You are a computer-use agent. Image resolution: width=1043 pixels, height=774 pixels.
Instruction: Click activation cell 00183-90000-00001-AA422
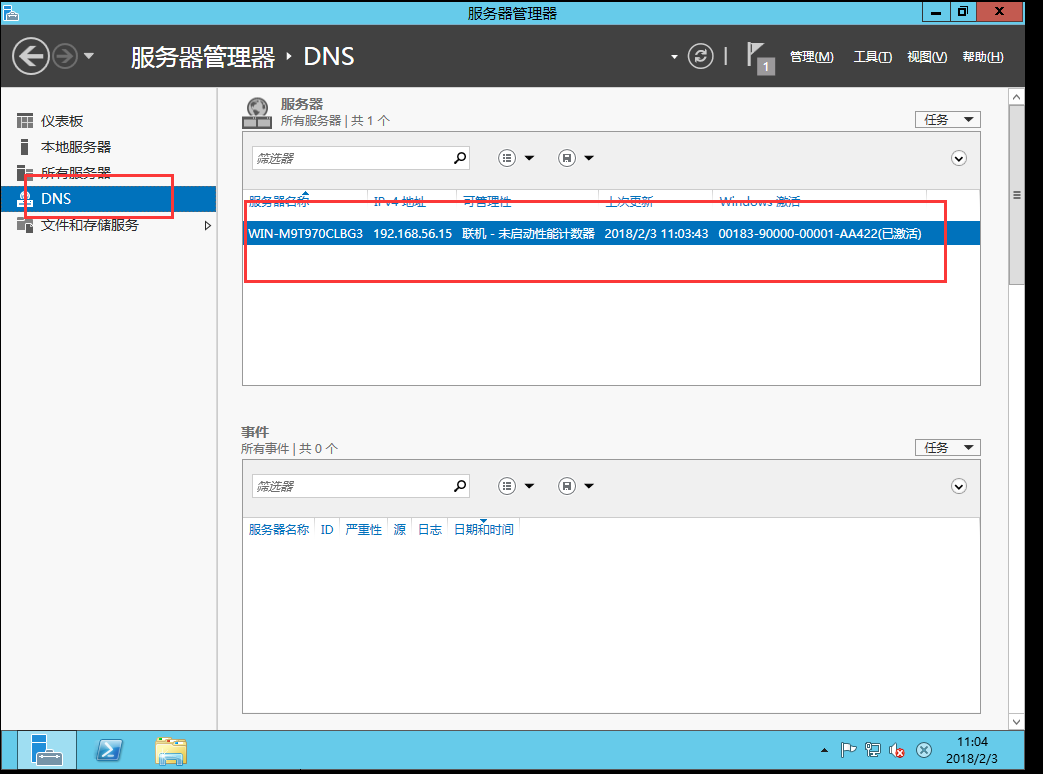[x=820, y=233]
